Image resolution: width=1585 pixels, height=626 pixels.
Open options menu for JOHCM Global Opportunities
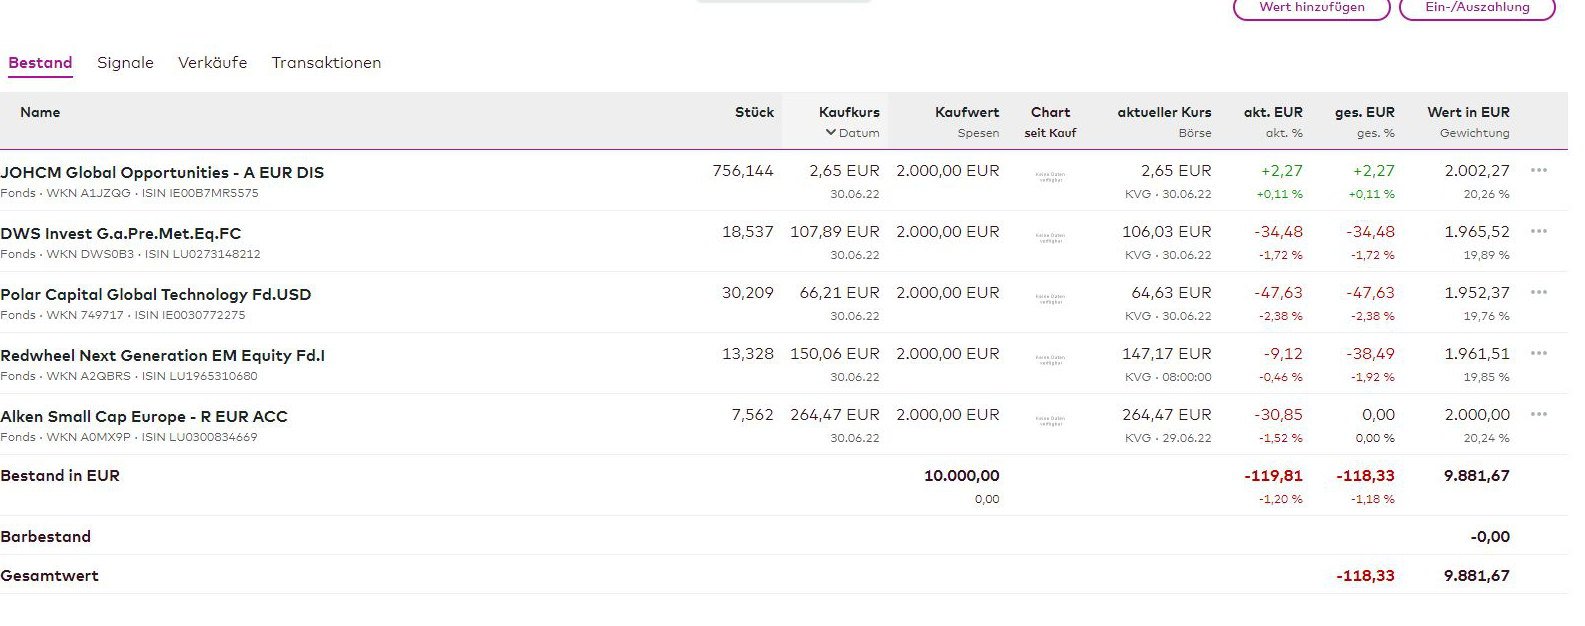(1538, 170)
